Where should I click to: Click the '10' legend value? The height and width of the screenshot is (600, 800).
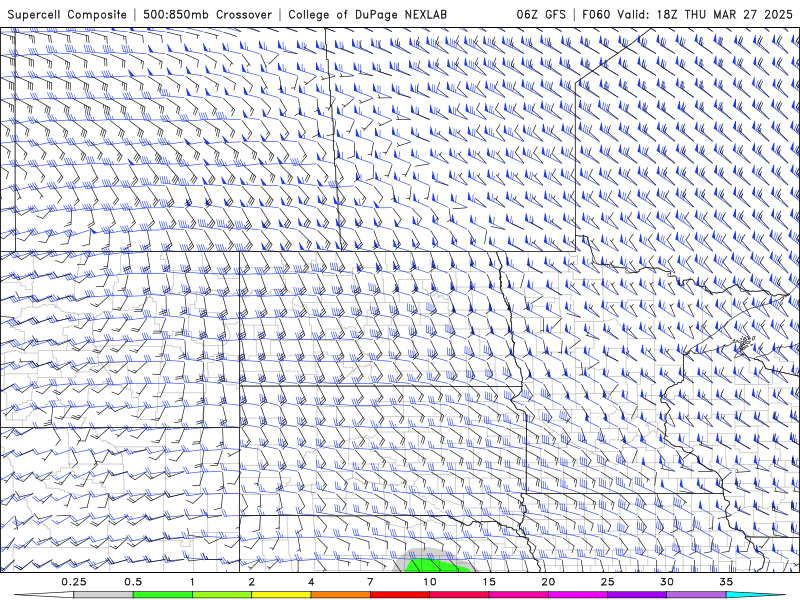[430, 582]
